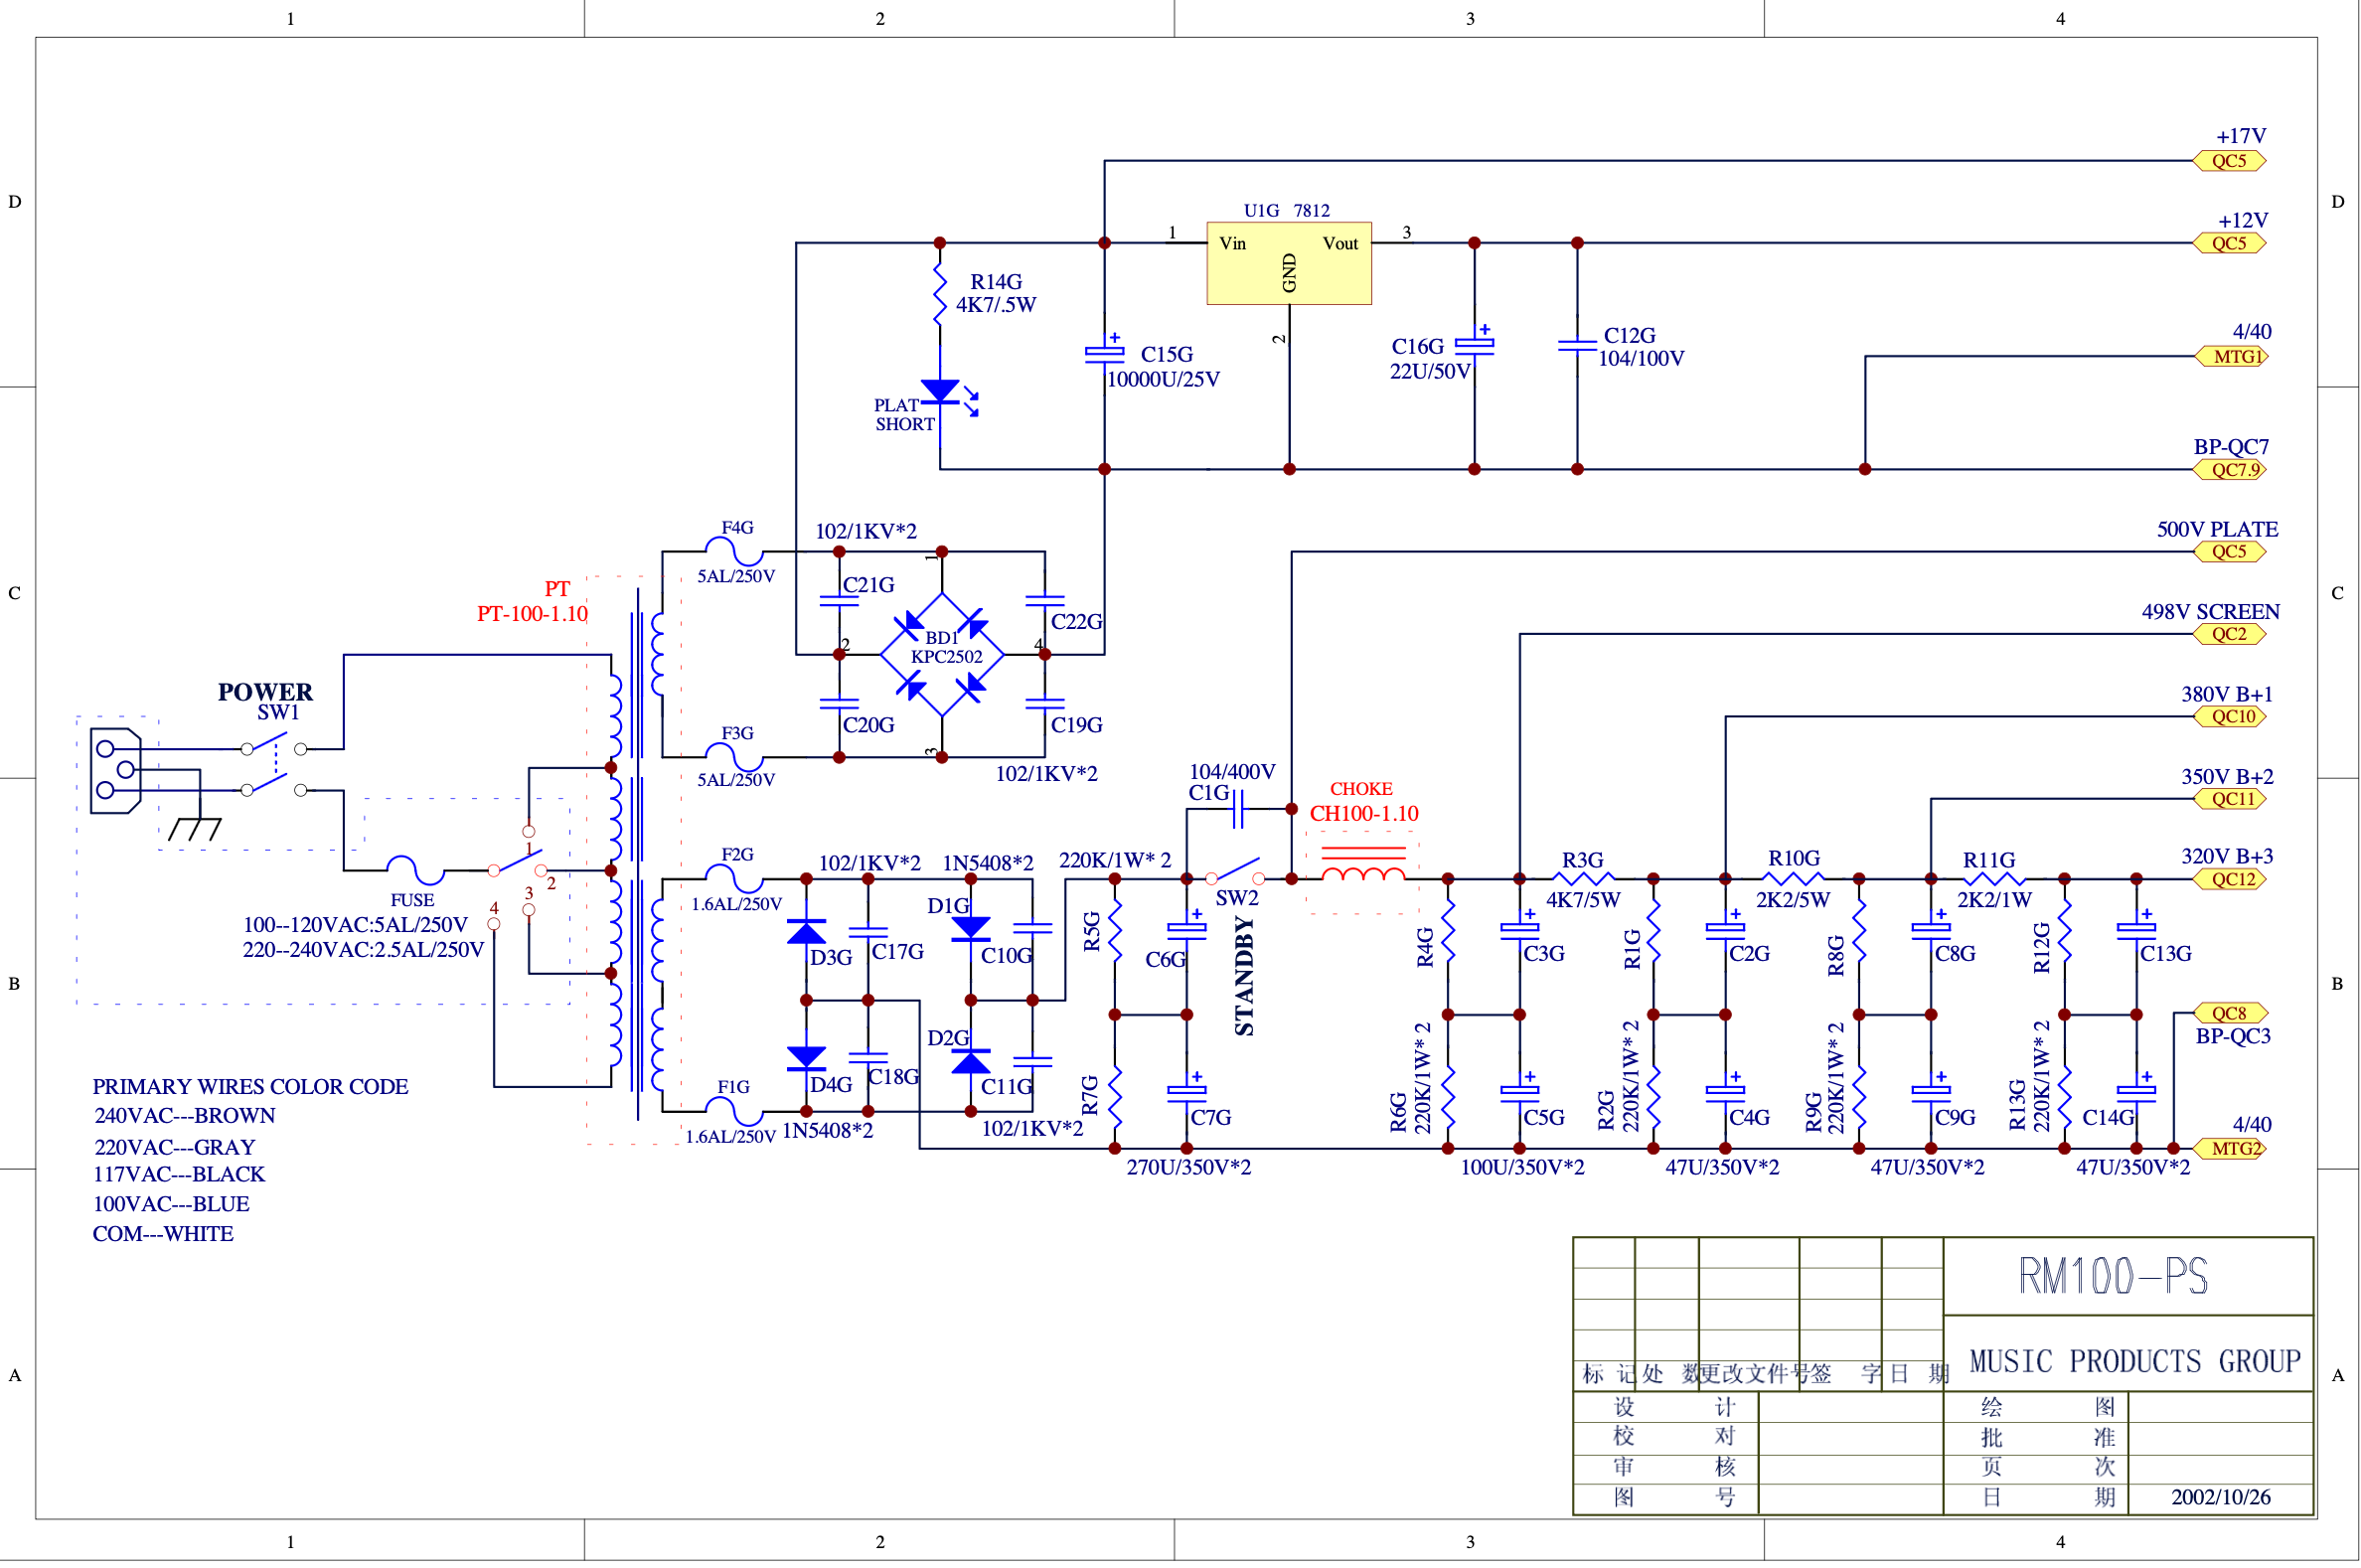Click the PLAT SHORT LED symbol

pyautogui.click(x=945, y=394)
